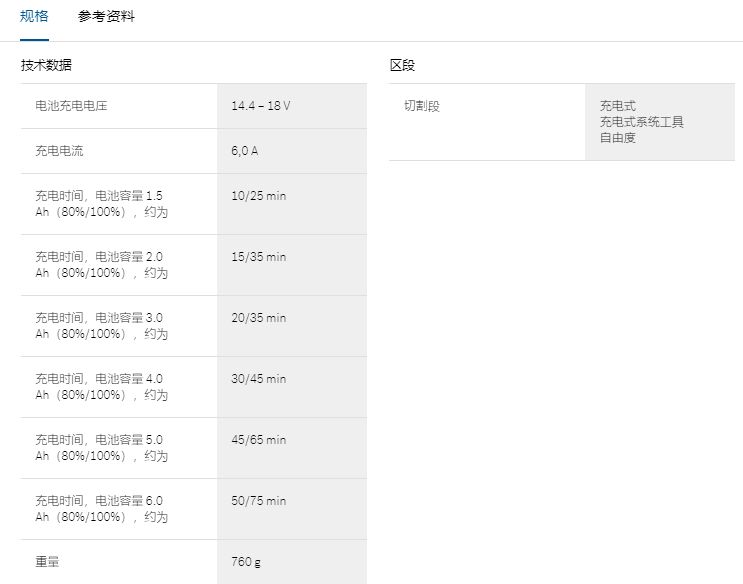Select the 电池充电电压 row label

pos(71,106)
